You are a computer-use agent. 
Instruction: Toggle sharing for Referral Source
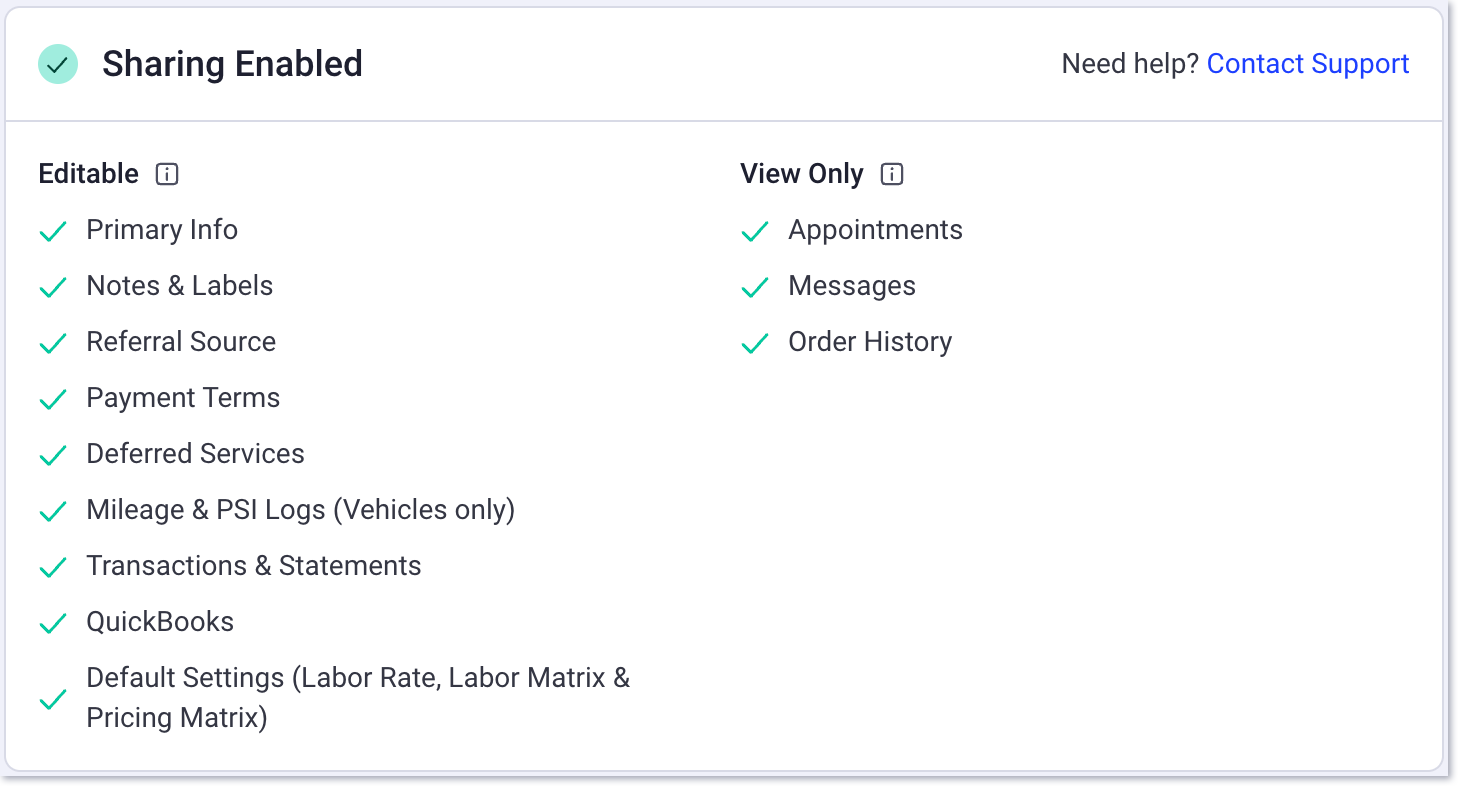(x=53, y=343)
